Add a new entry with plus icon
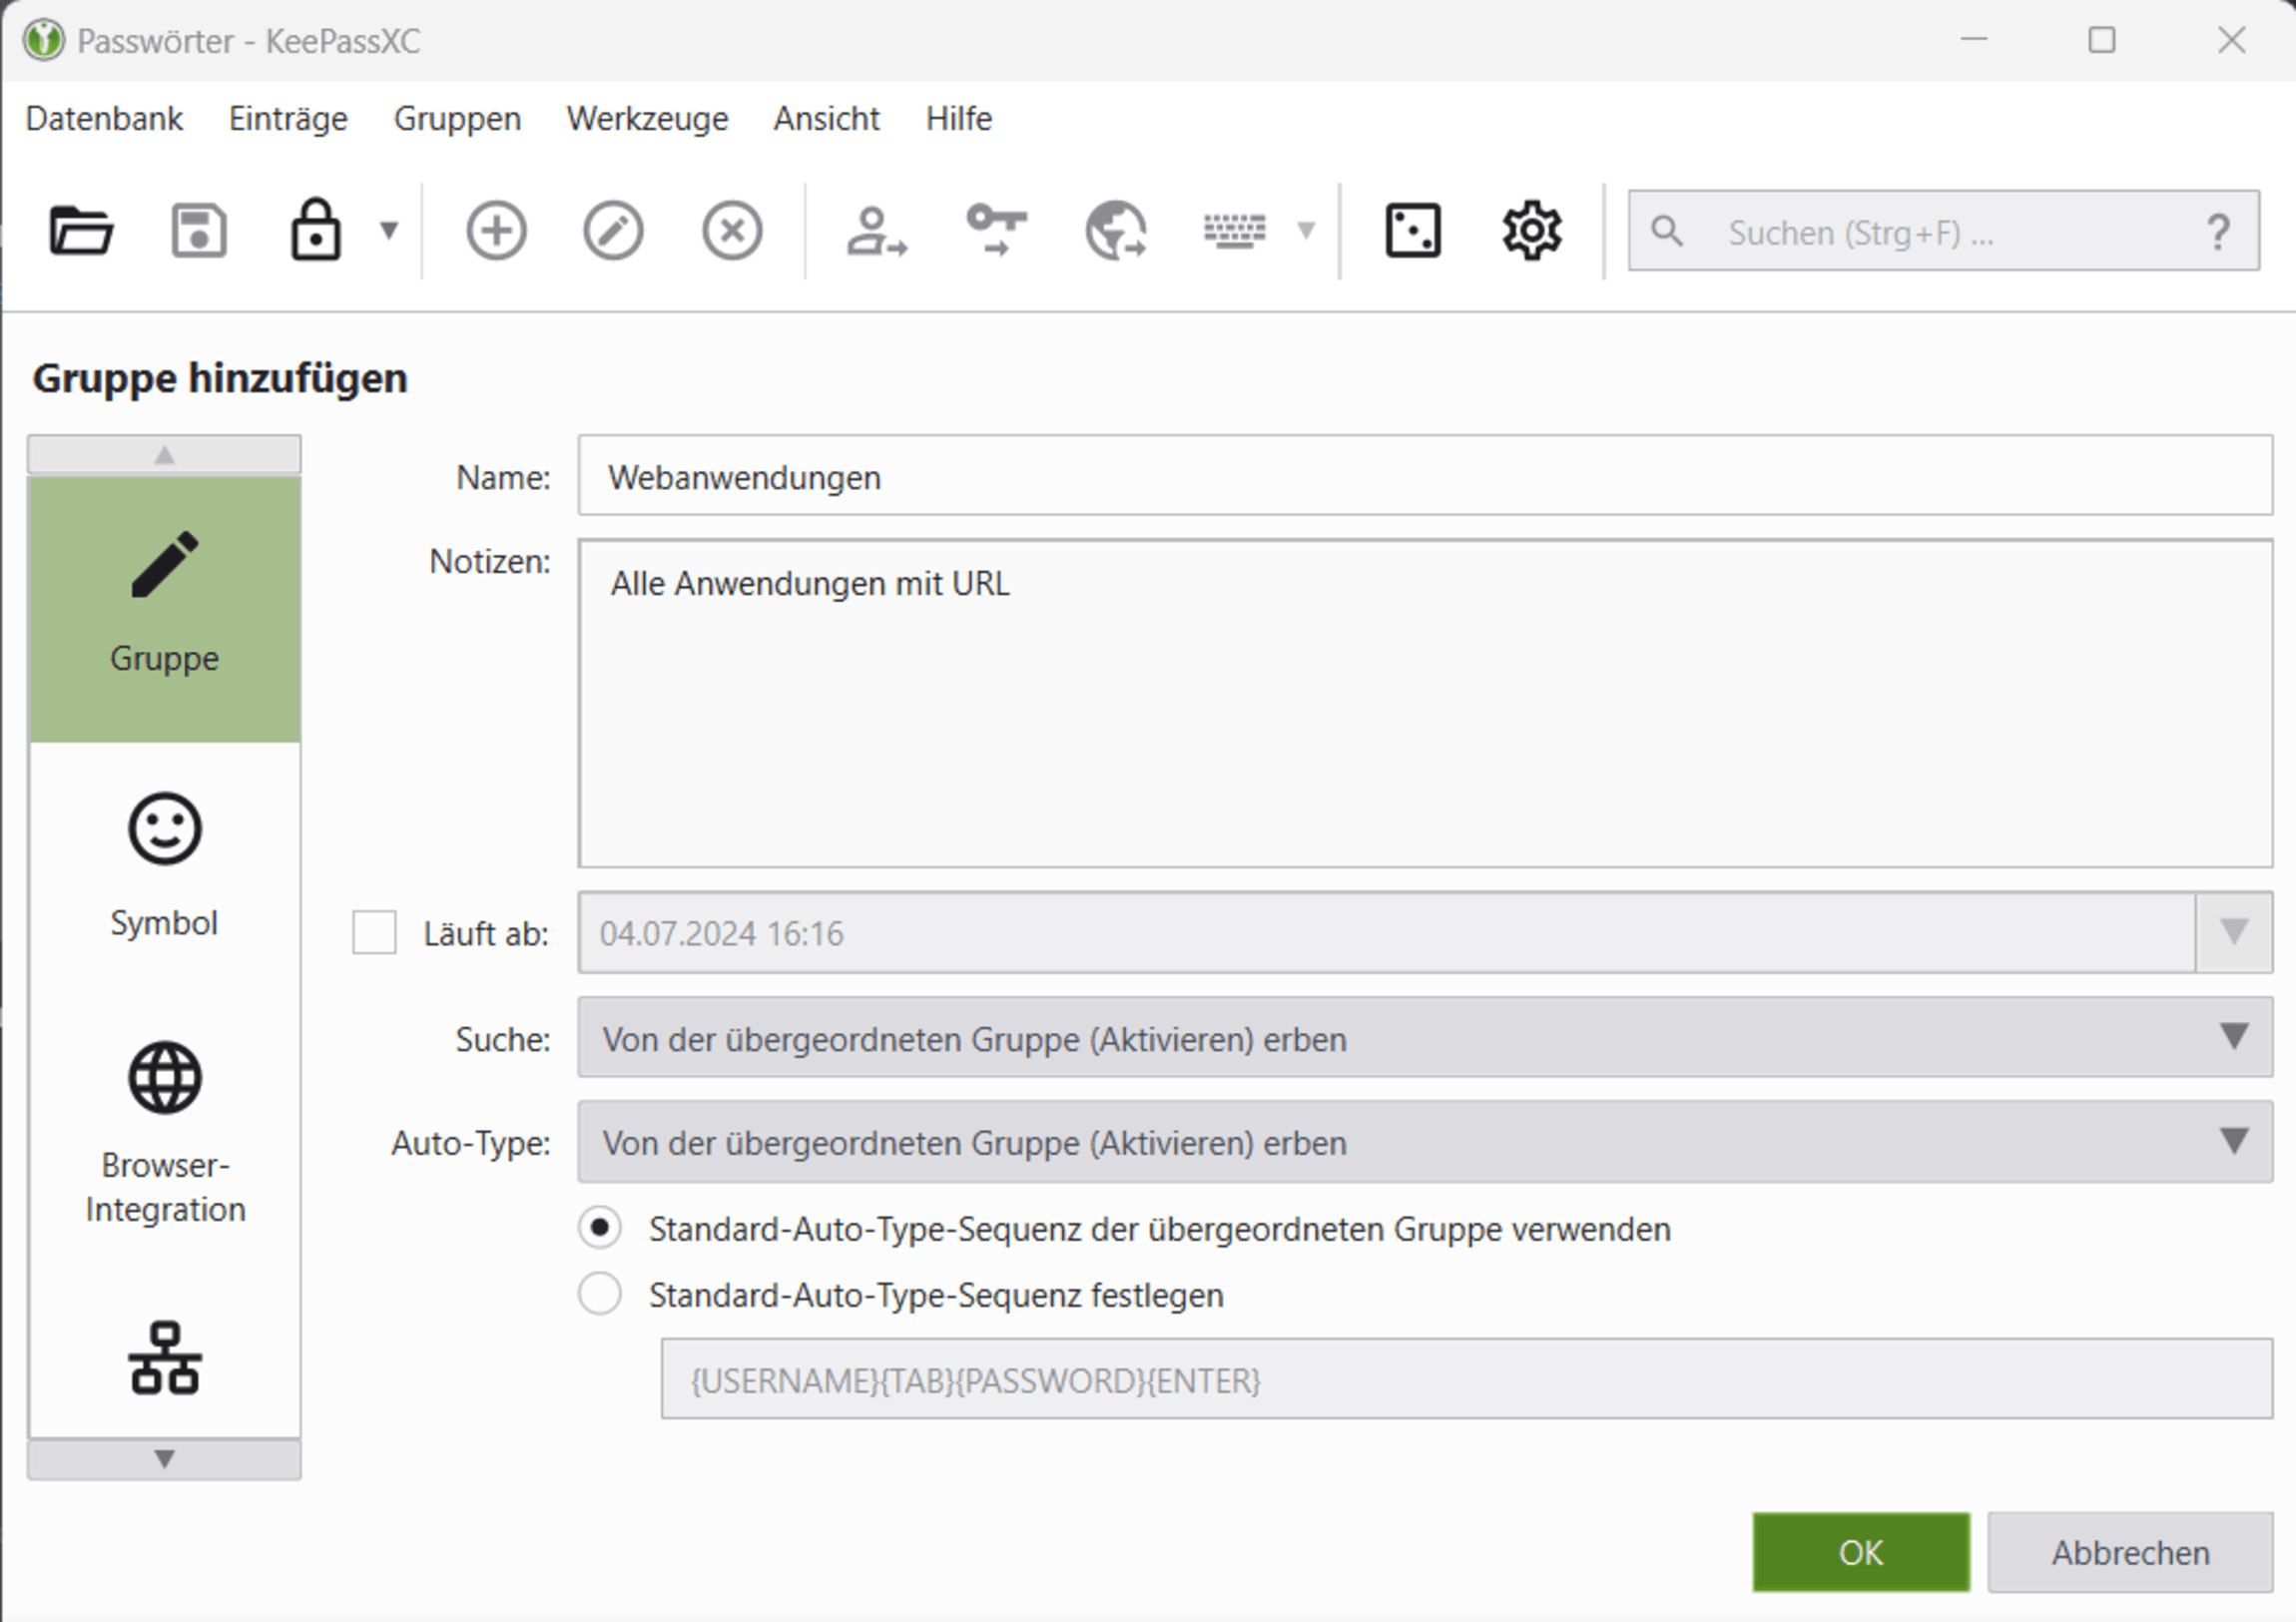2296x1622 pixels. [x=496, y=231]
